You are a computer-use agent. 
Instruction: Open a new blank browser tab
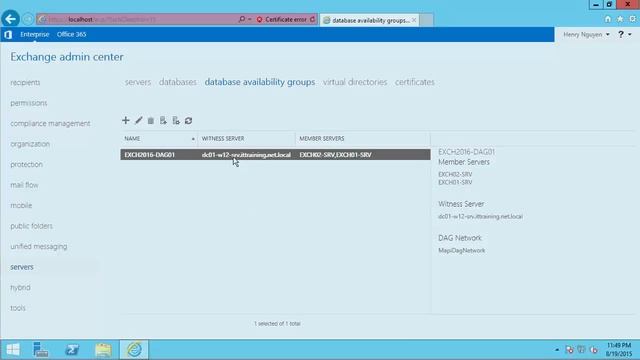point(427,20)
